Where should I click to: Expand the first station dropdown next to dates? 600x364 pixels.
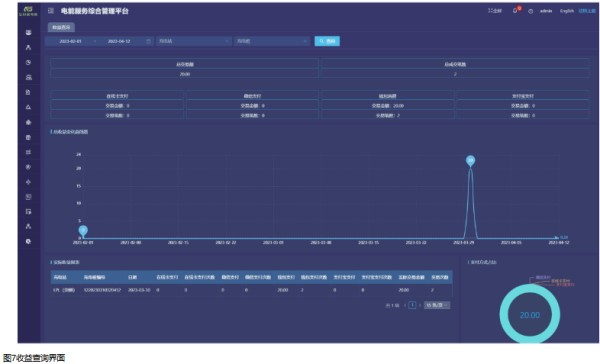coord(194,41)
